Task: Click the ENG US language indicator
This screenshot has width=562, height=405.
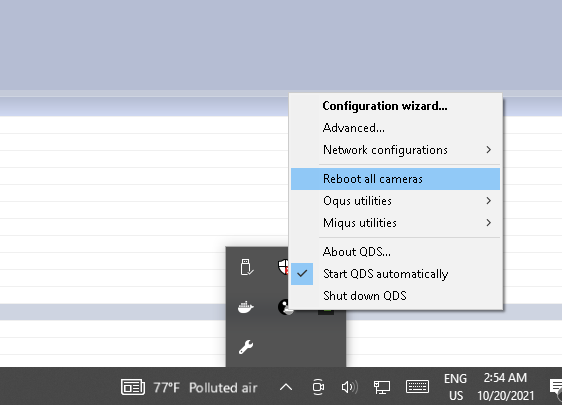Action: (456, 387)
